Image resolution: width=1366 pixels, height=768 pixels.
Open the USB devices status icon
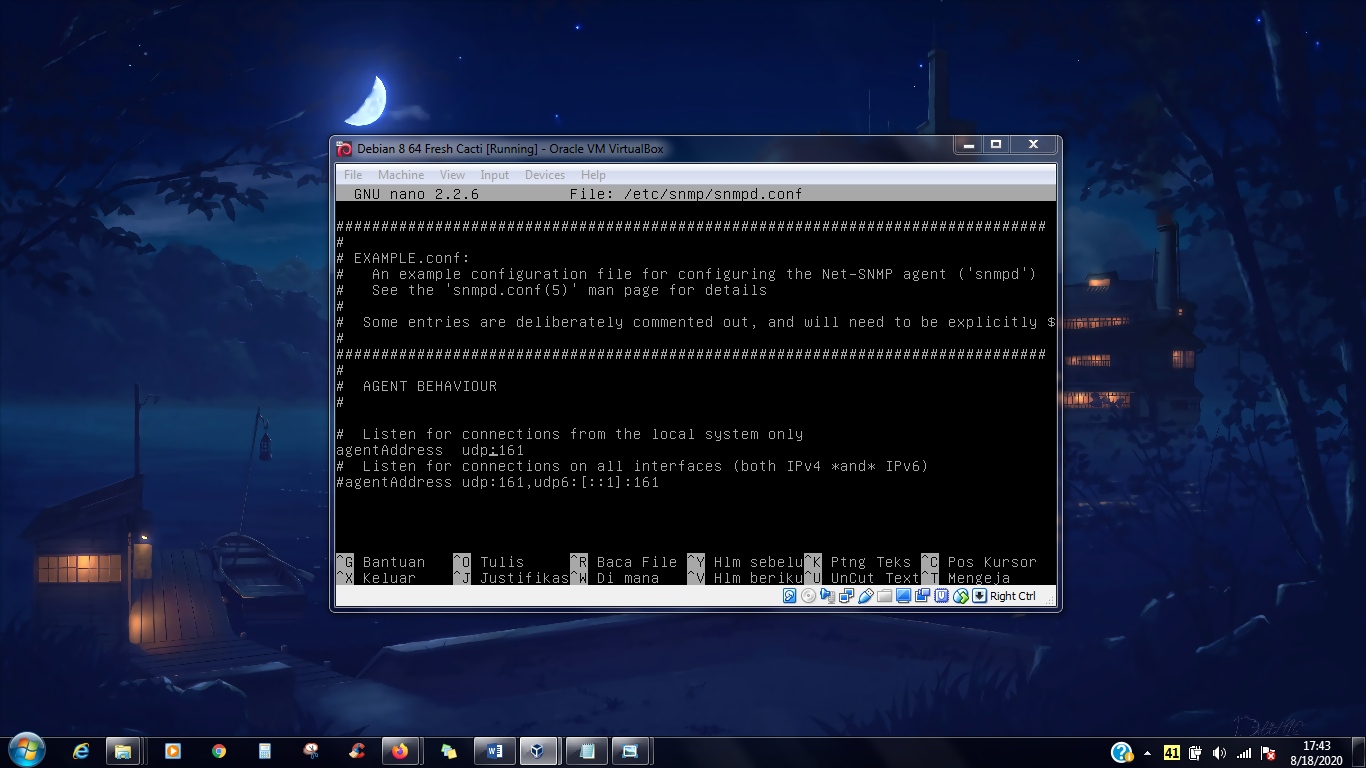(x=866, y=596)
